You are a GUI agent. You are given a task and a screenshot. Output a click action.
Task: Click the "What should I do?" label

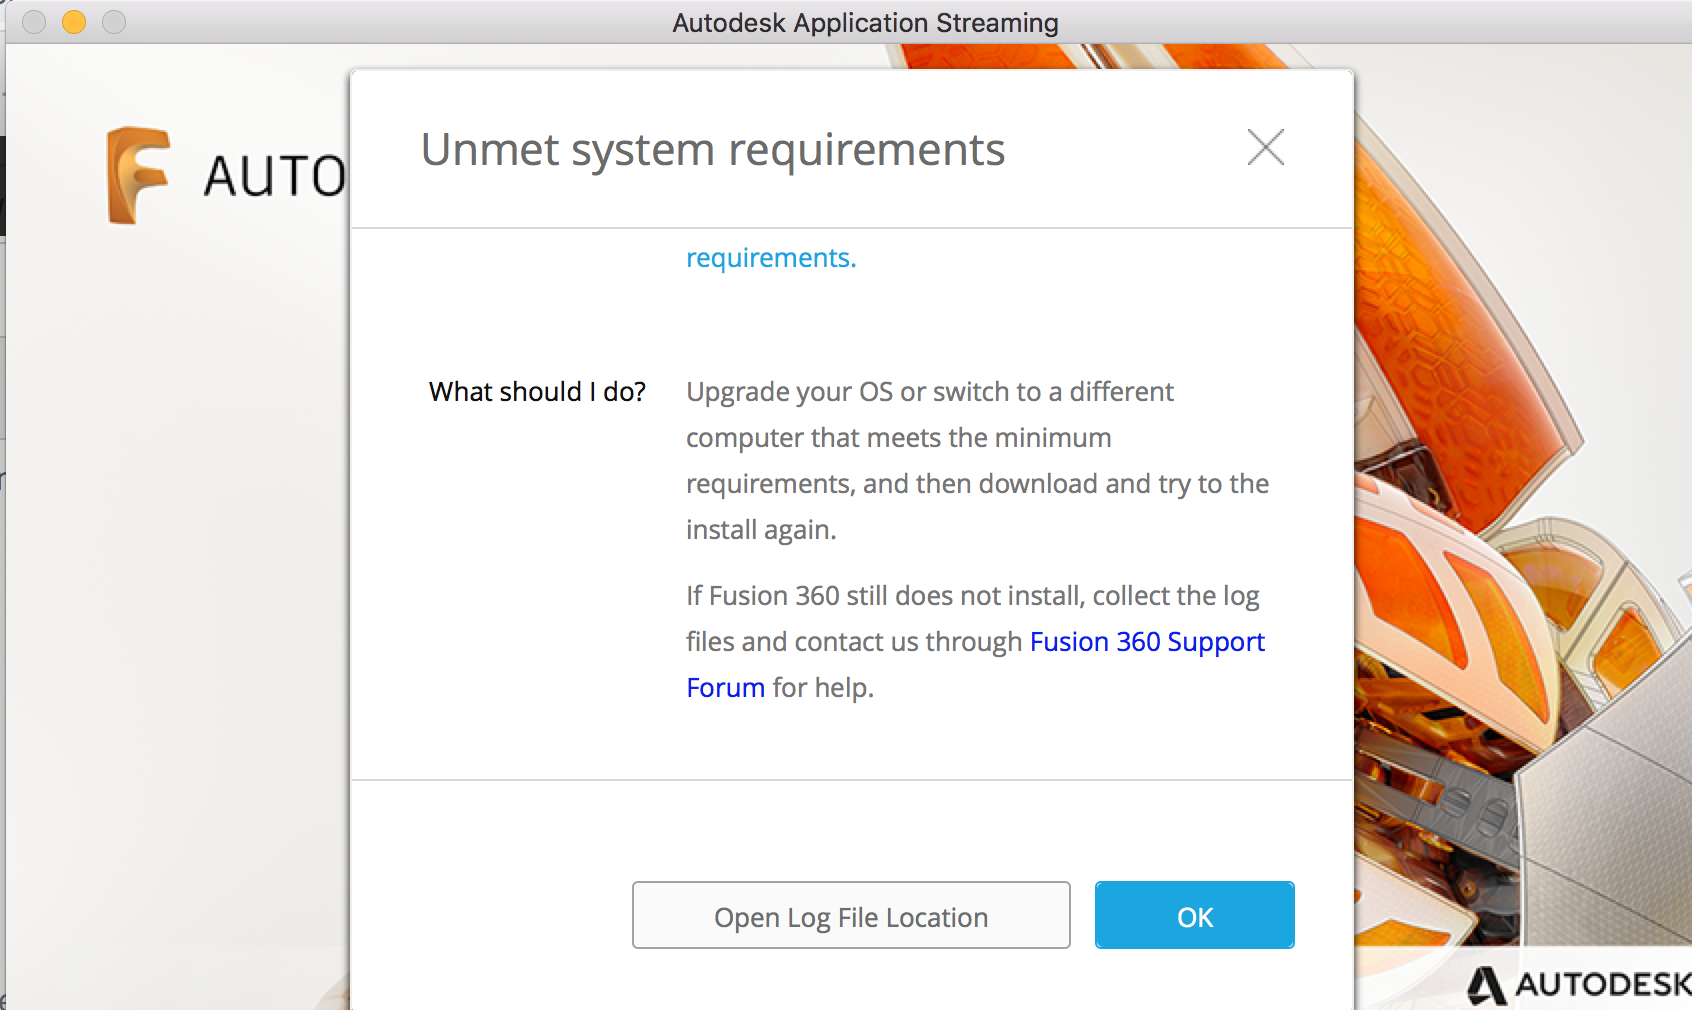point(537,392)
